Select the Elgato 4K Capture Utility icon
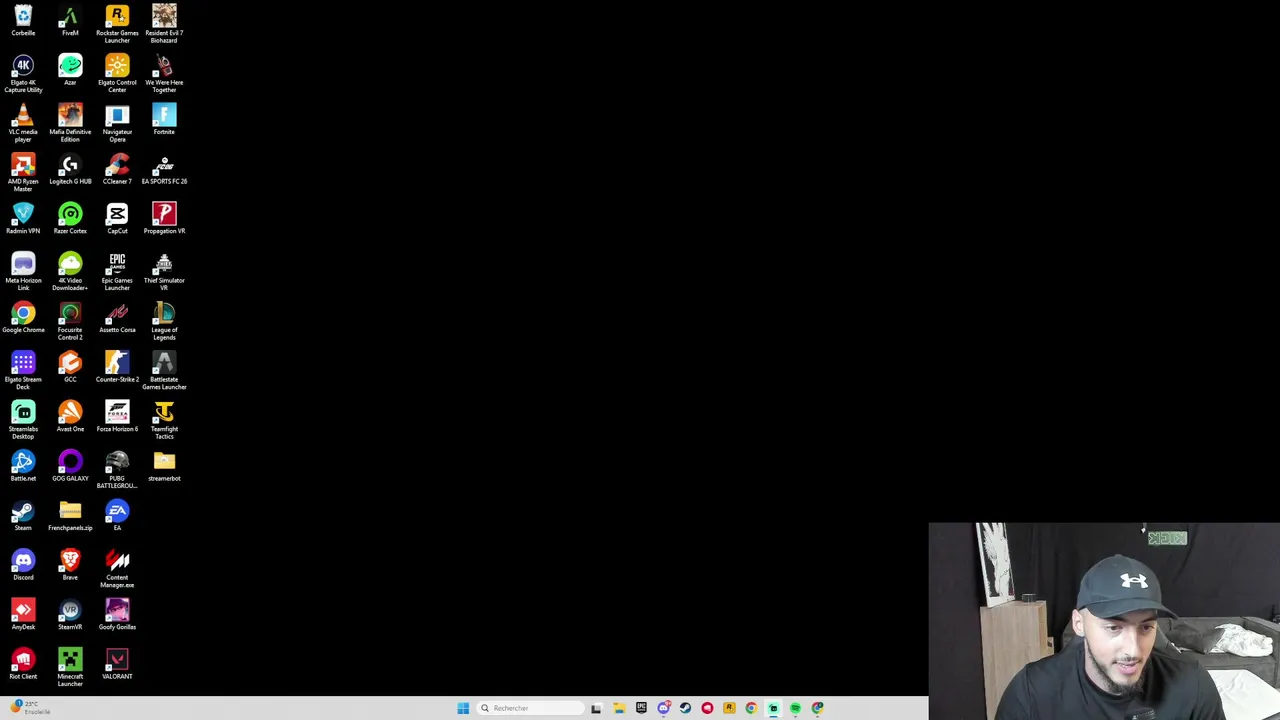Viewport: 1280px width, 720px height. (23, 74)
